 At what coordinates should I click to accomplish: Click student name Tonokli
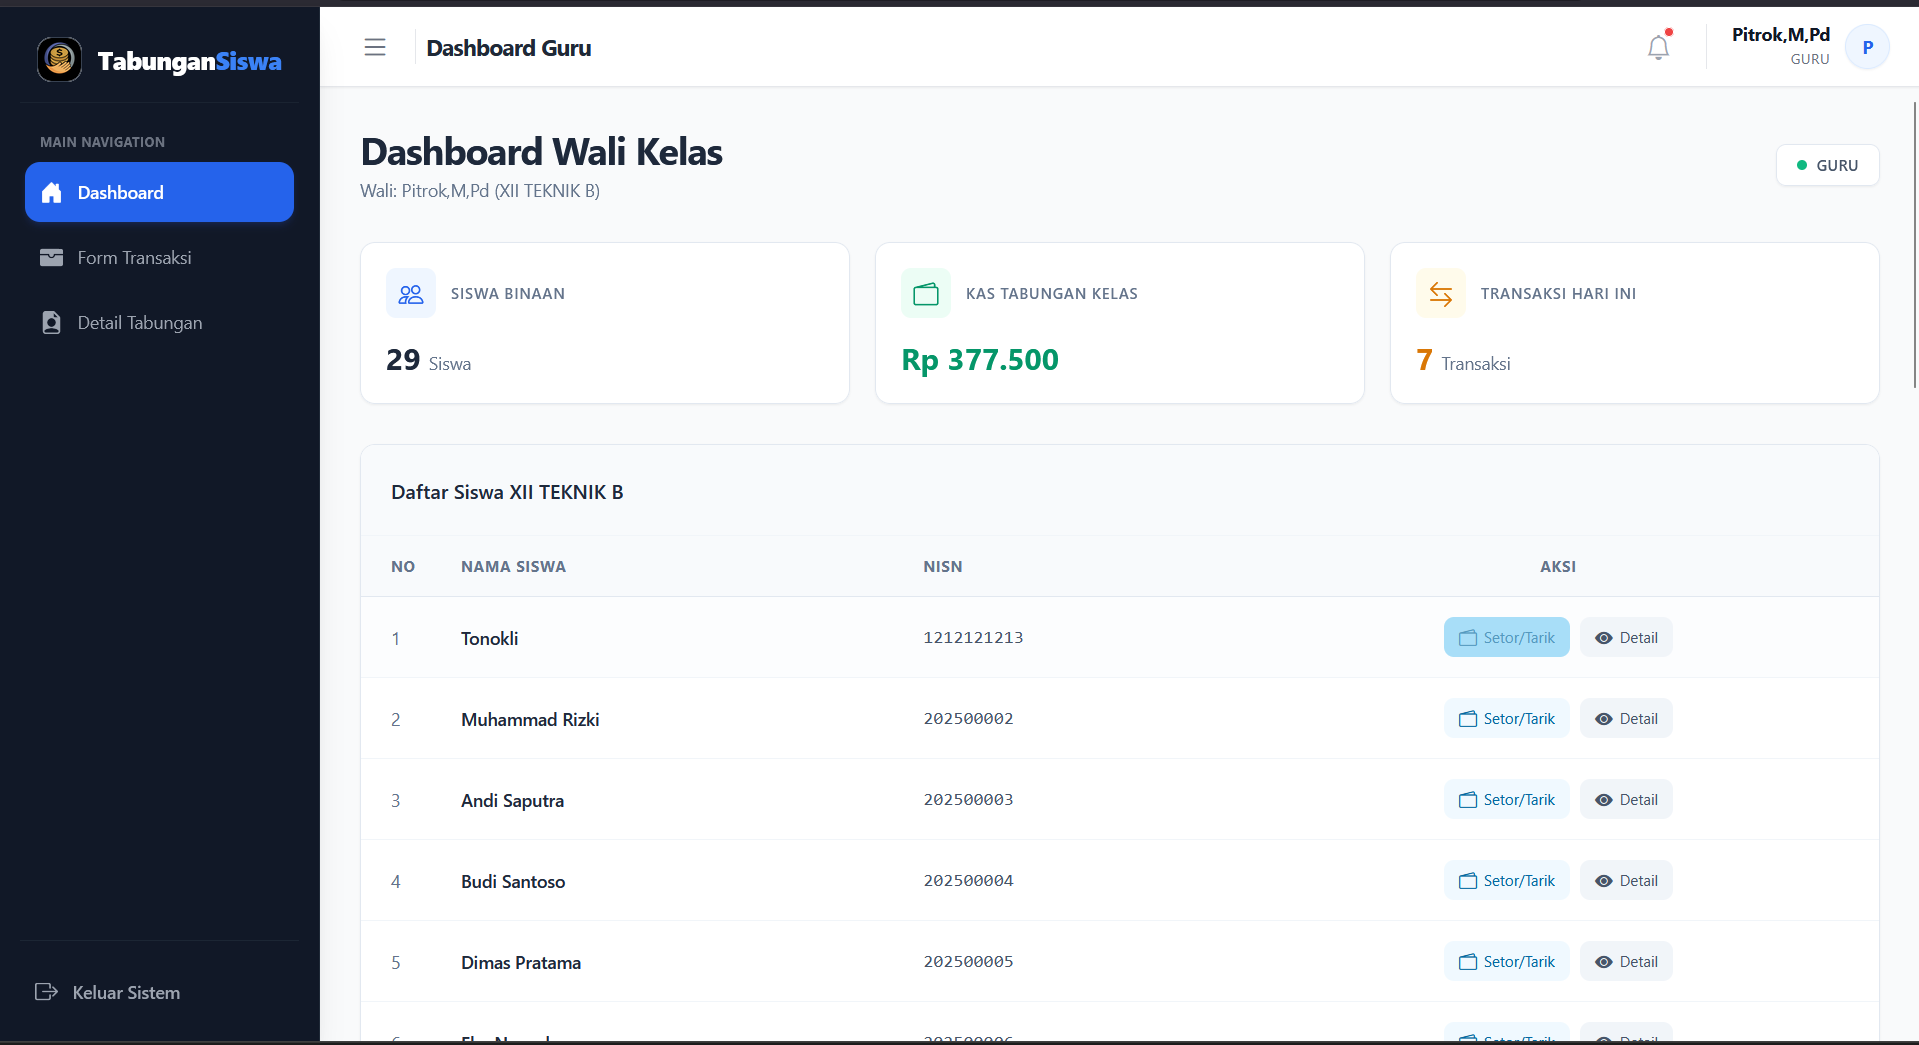coord(489,638)
